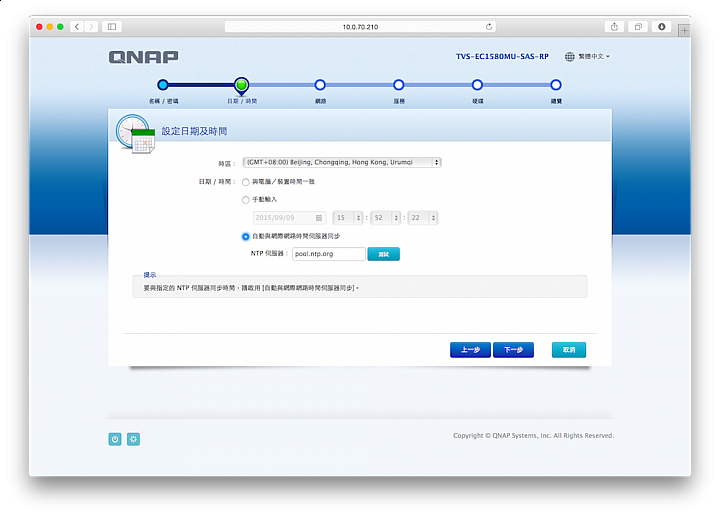Click the 取消 cancel button

pyautogui.click(x=569, y=350)
